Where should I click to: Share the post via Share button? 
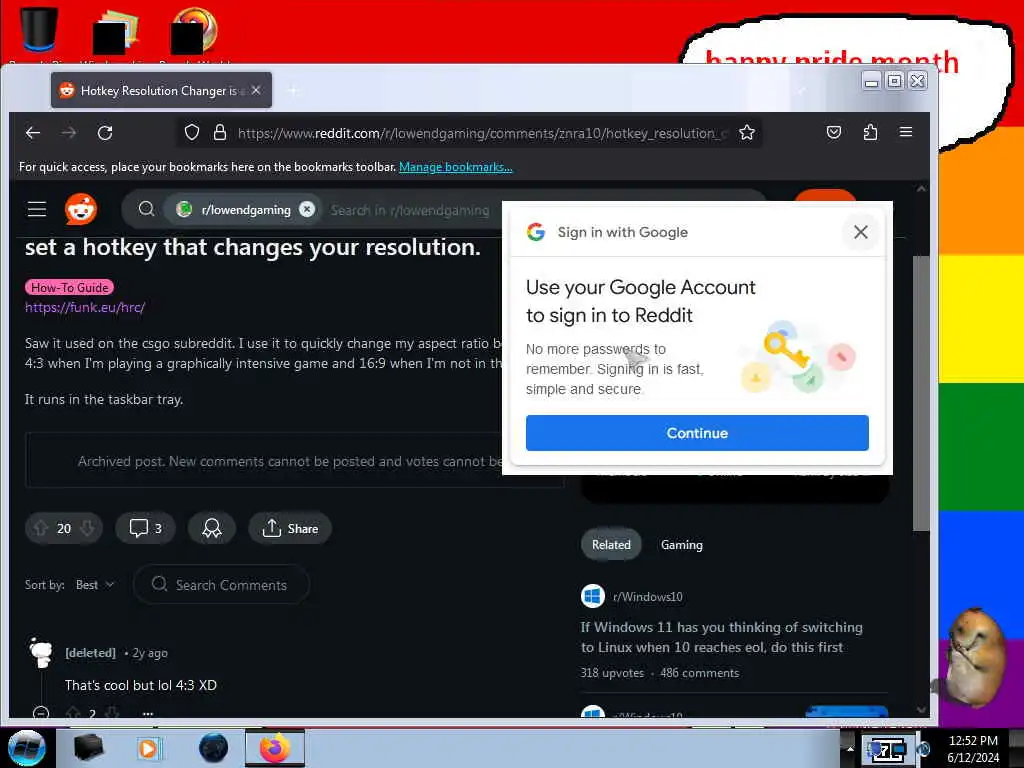click(290, 528)
